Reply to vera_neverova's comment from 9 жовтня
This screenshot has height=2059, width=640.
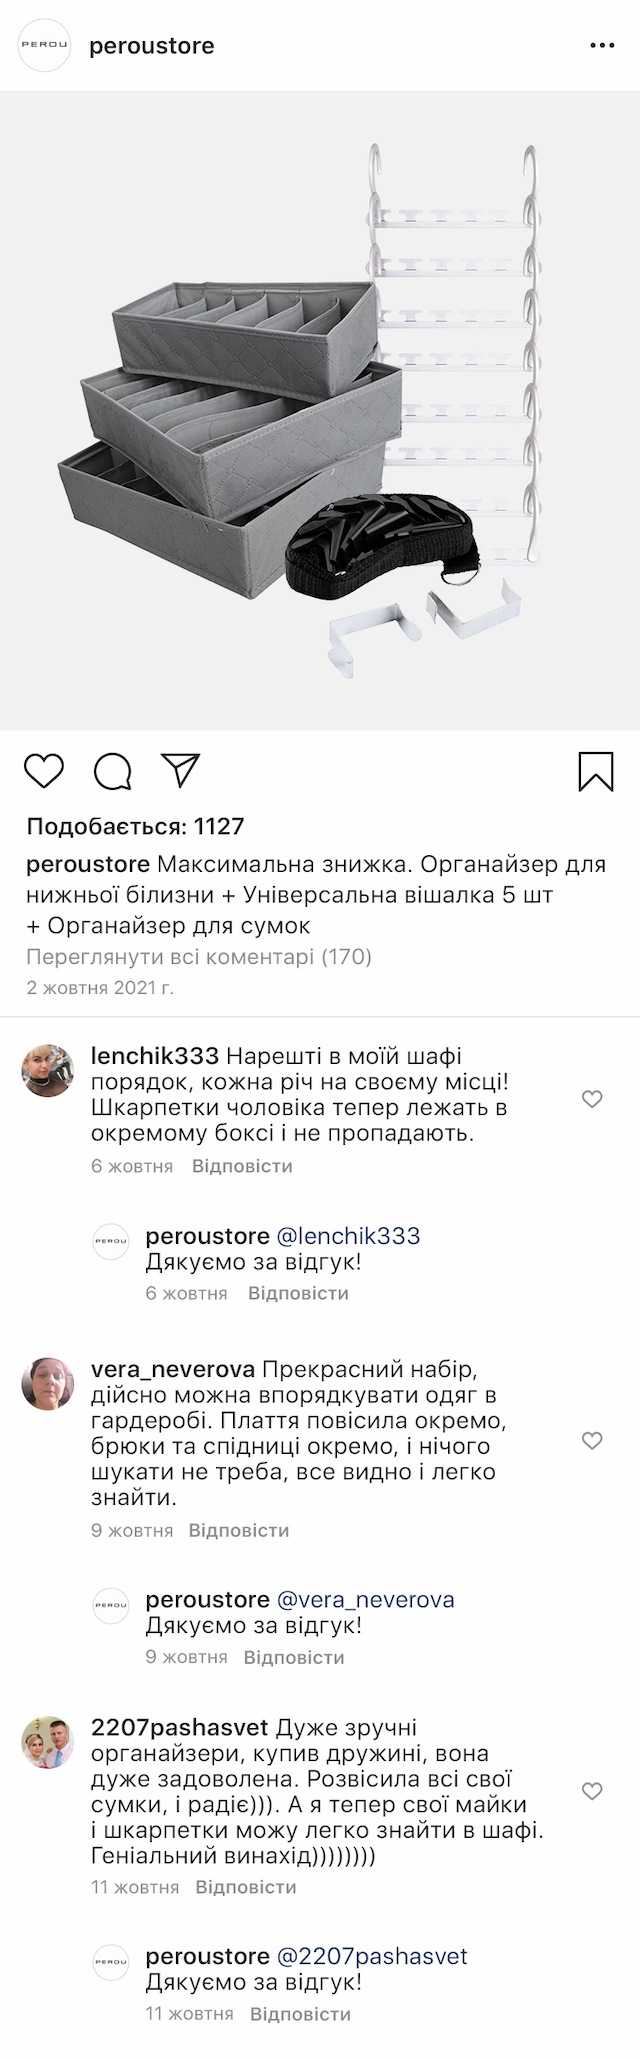click(239, 1530)
